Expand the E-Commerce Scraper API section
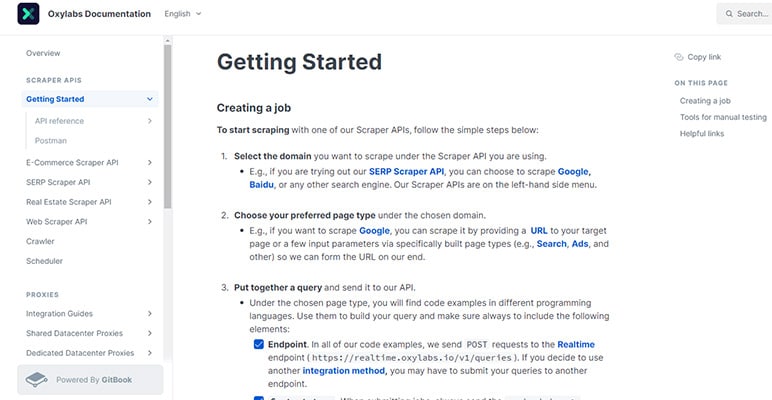 pyautogui.click(x=149, y=162)
